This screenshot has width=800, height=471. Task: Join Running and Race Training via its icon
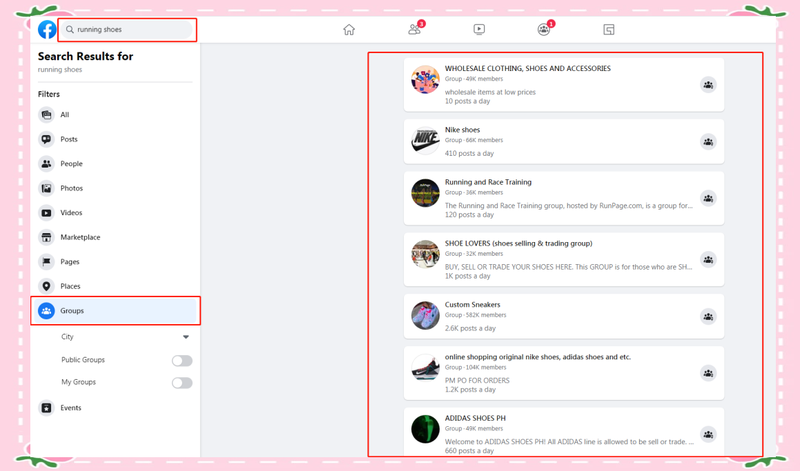708,199
